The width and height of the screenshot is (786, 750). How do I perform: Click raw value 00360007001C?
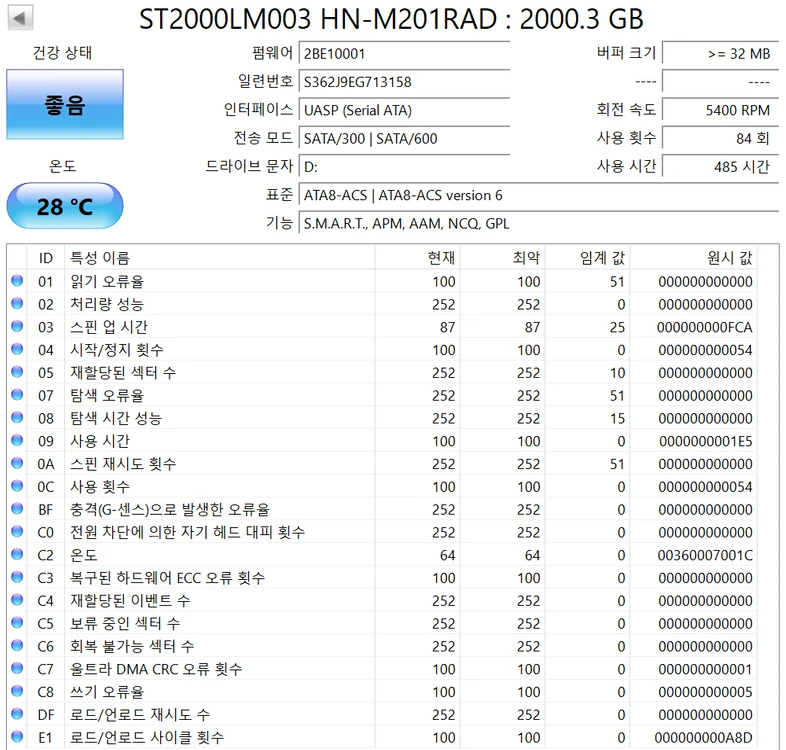point(705,555)
